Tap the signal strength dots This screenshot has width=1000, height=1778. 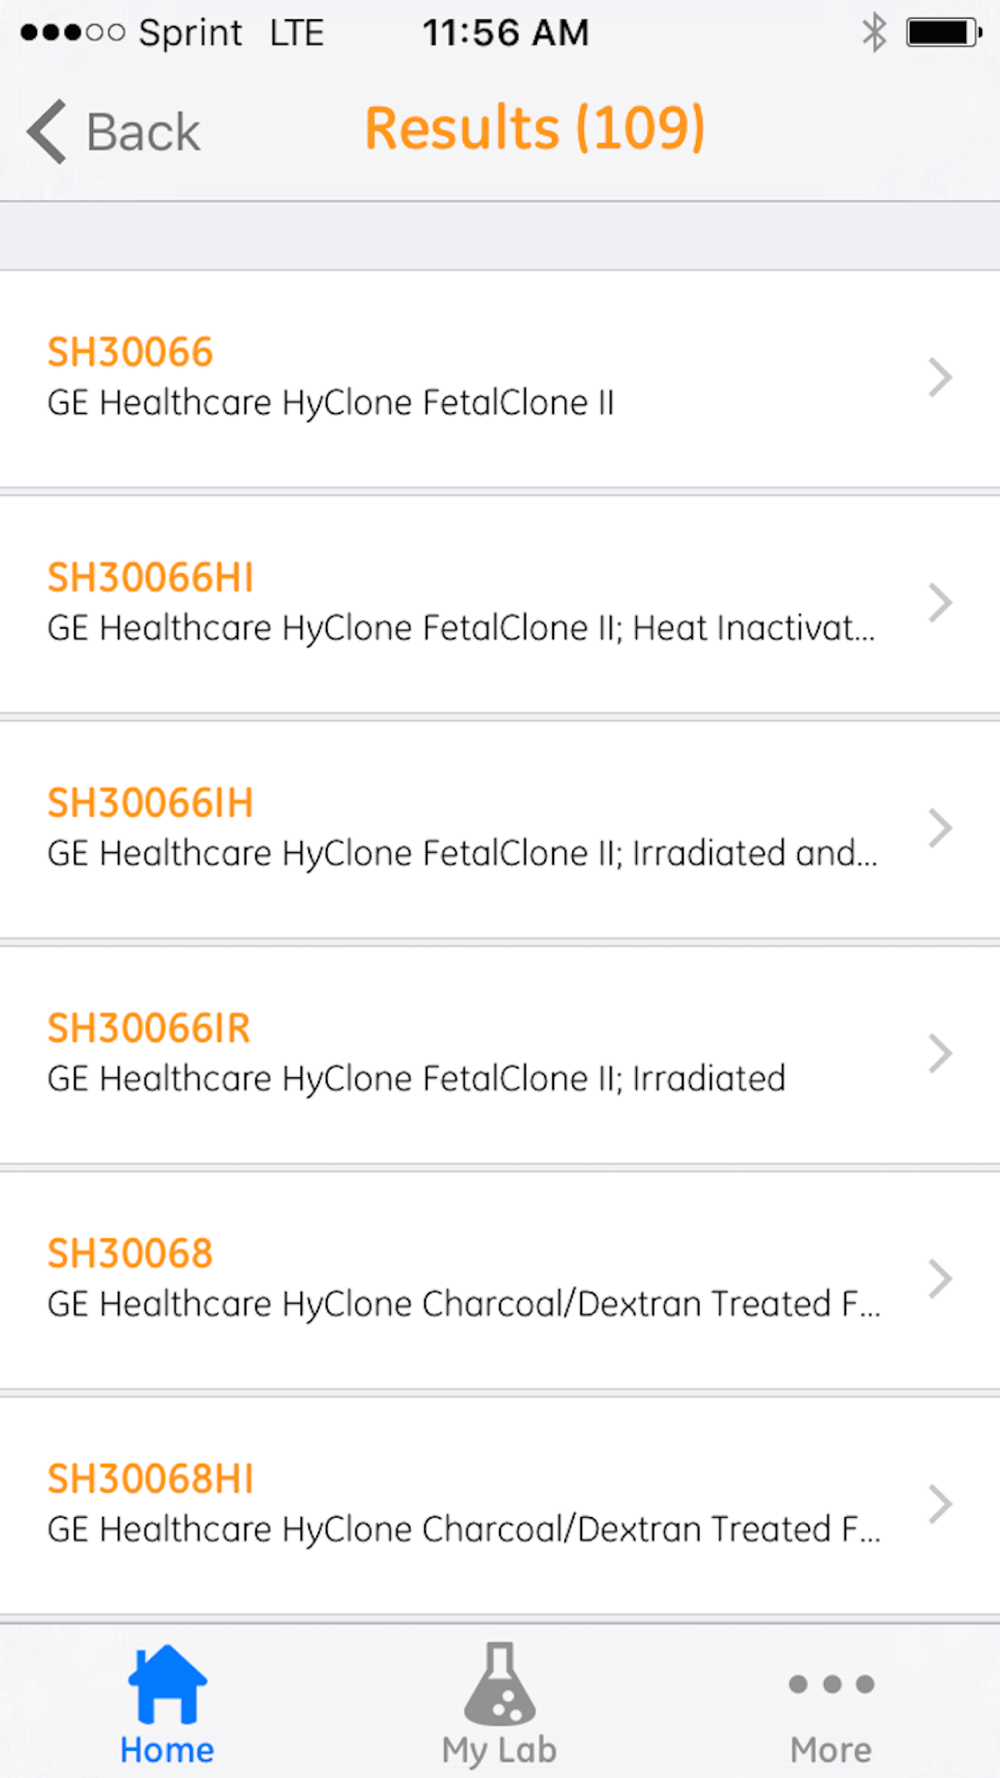72,33
